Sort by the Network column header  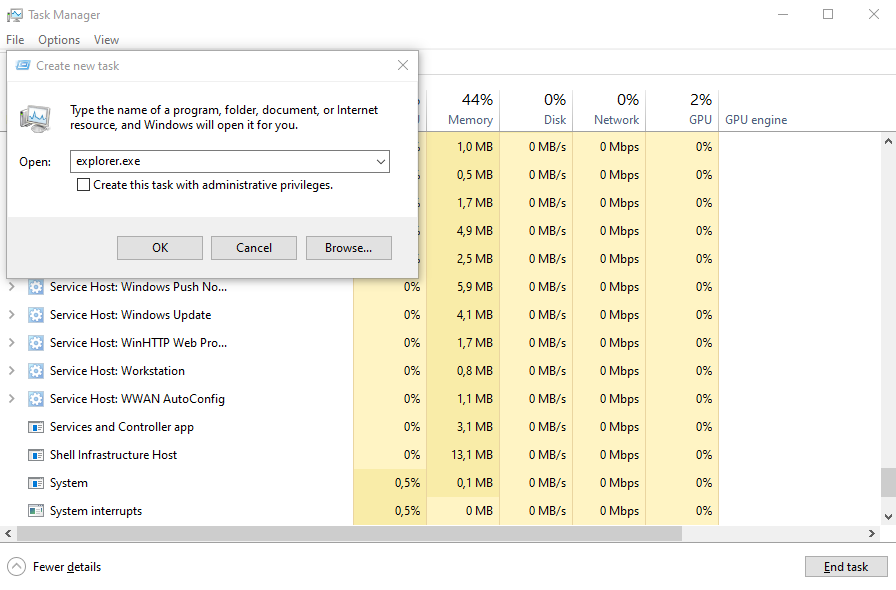[x=609, y=110]
